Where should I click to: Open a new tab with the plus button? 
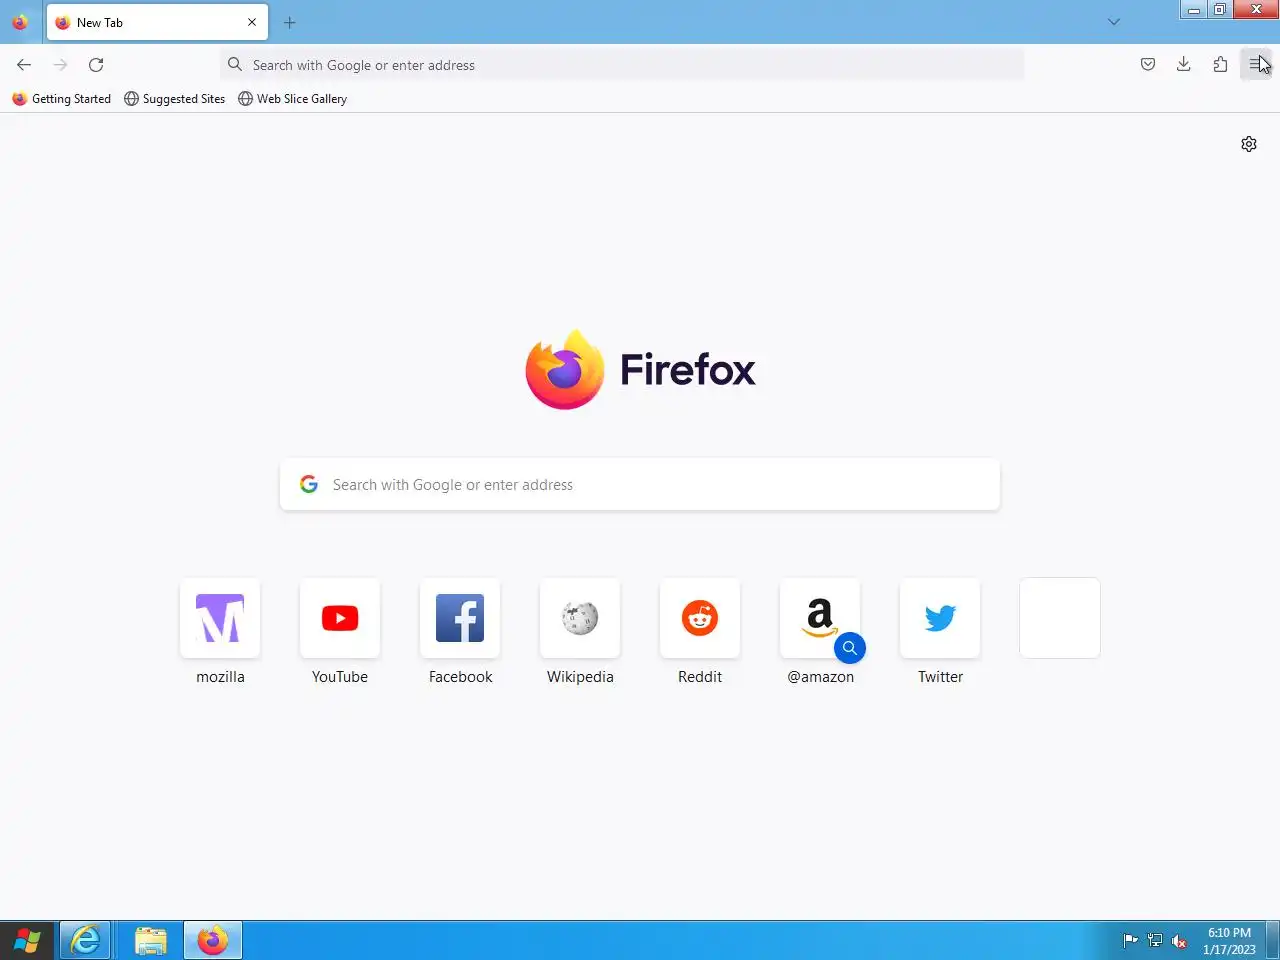(290, 22)
